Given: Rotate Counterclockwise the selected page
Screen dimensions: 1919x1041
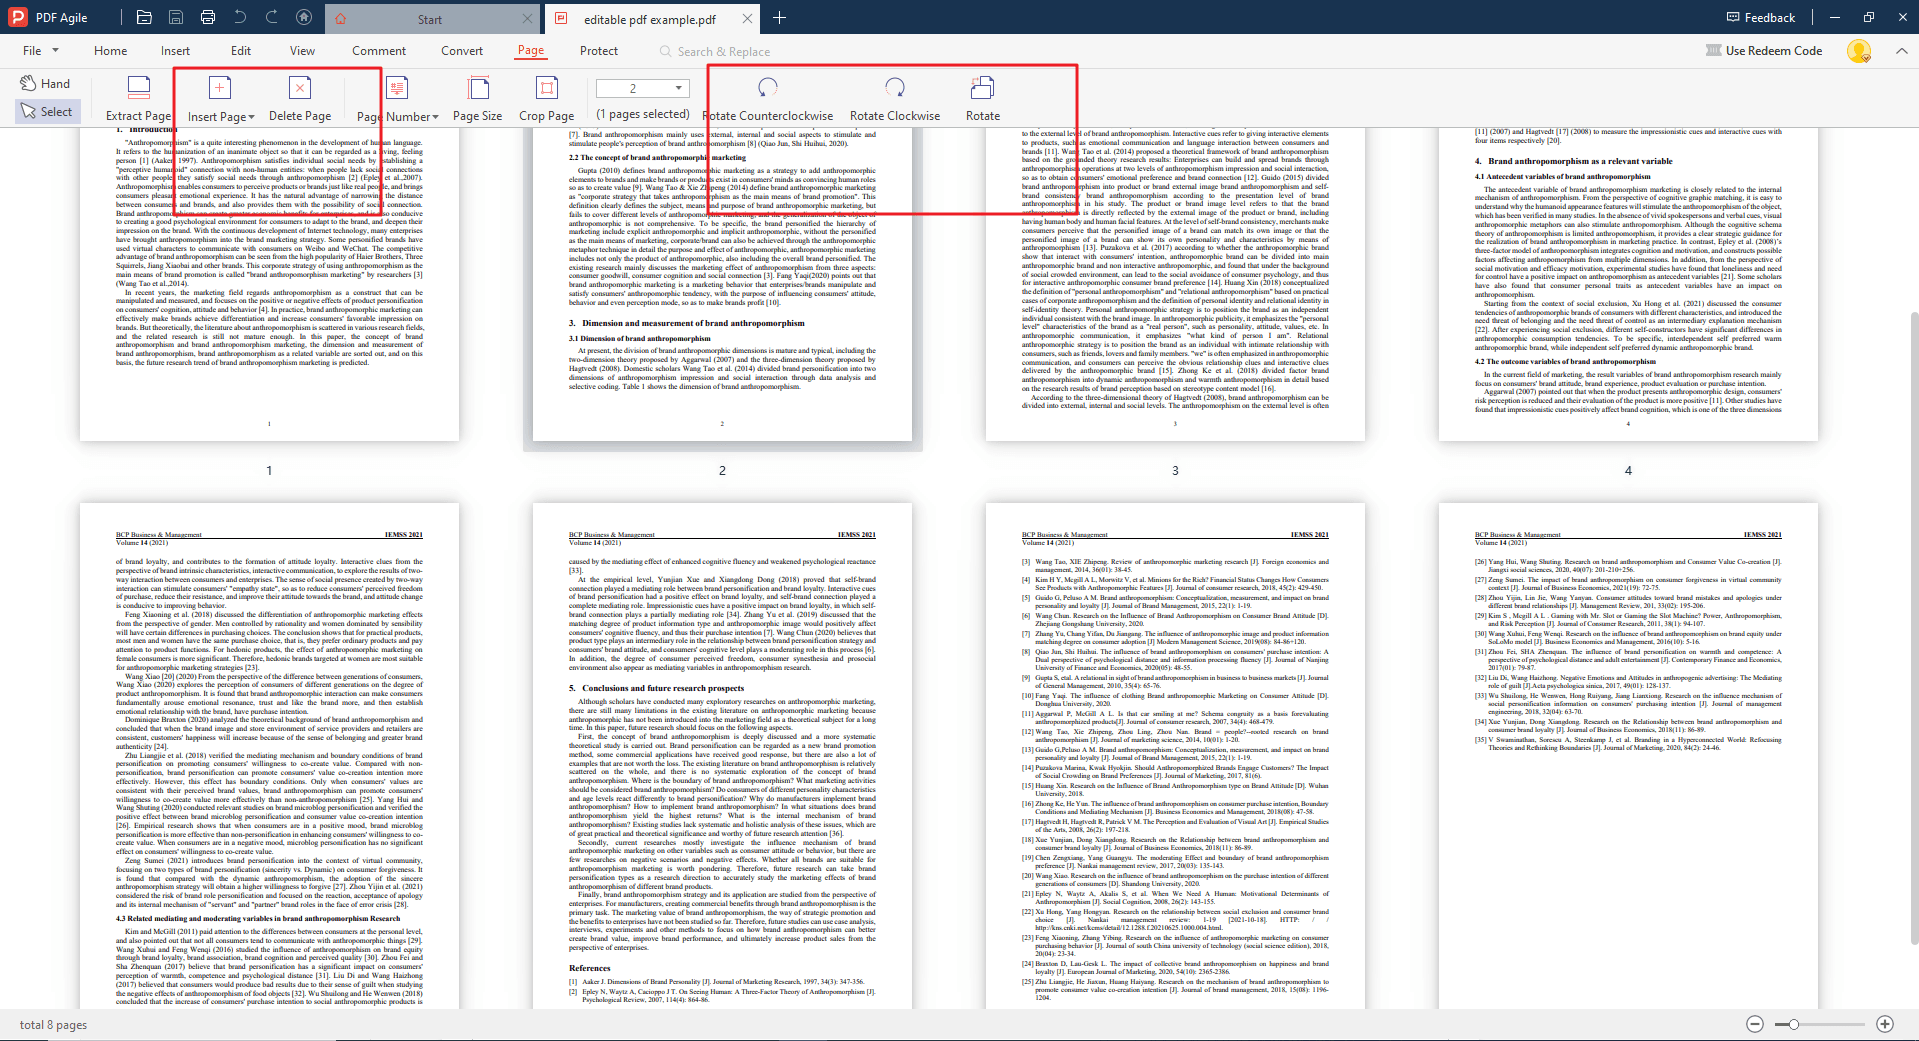Looking at the screenshot, I should tap(768, 98).
